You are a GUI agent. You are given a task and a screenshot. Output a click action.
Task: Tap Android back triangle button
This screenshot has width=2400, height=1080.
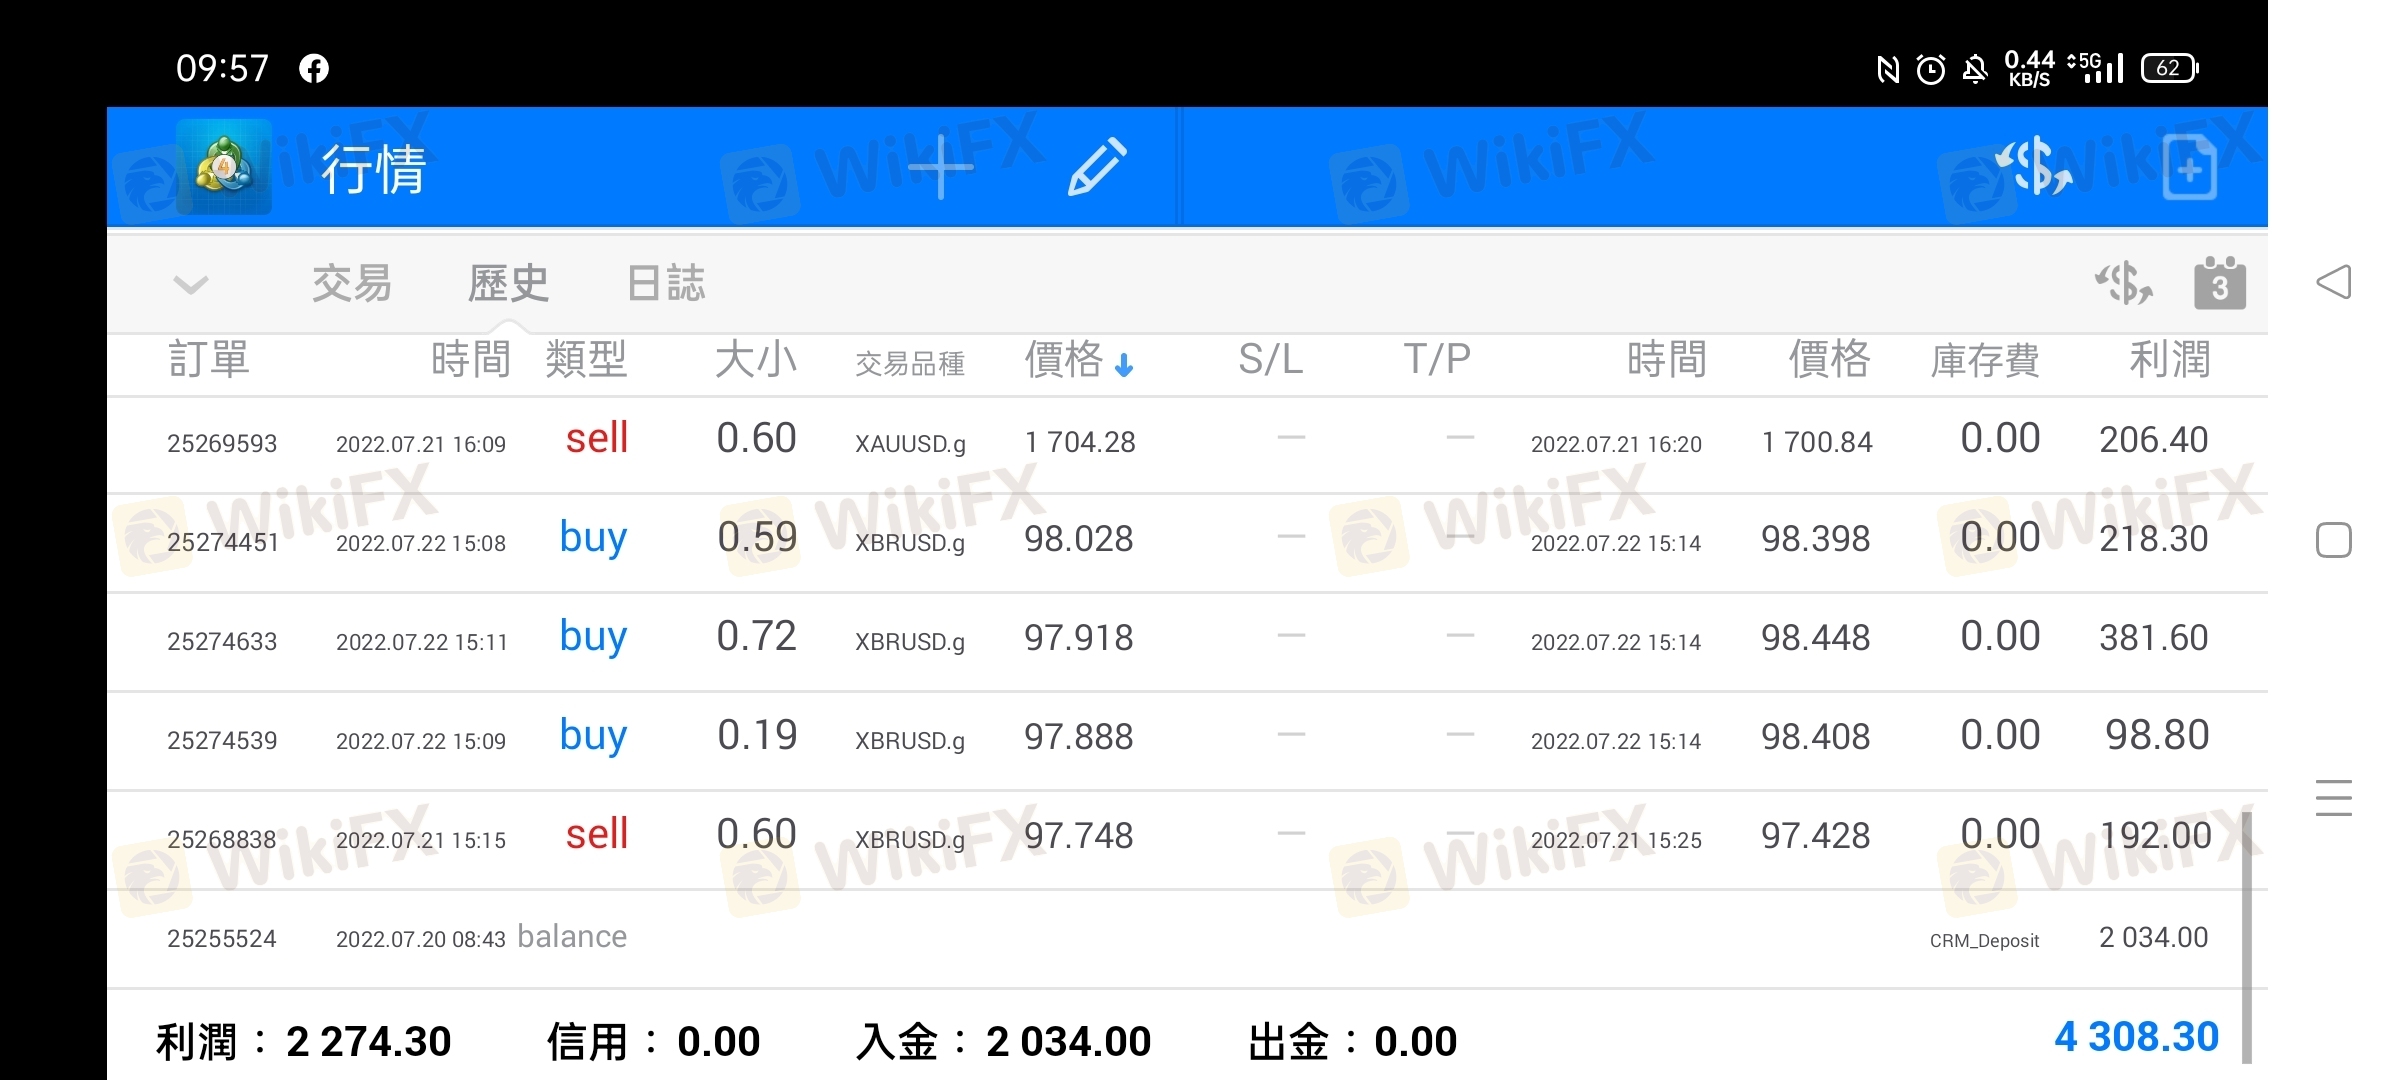pyautogui.click(x=2333, y=282)
